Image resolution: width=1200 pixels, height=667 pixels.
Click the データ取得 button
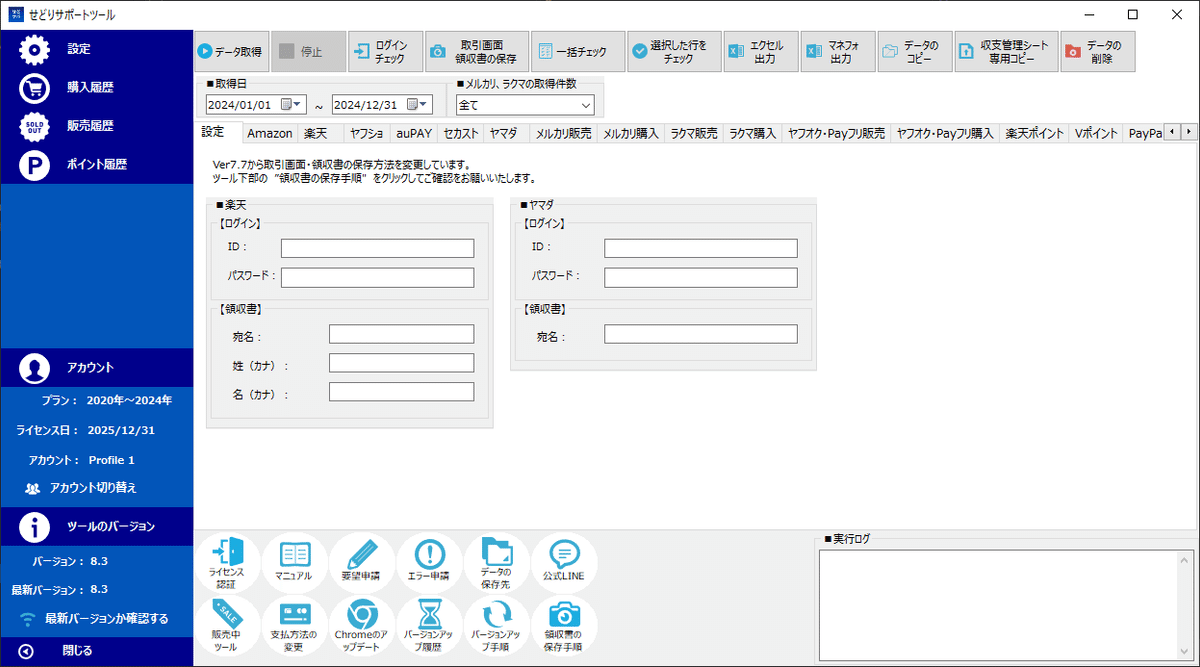click(x=231, y=51)
